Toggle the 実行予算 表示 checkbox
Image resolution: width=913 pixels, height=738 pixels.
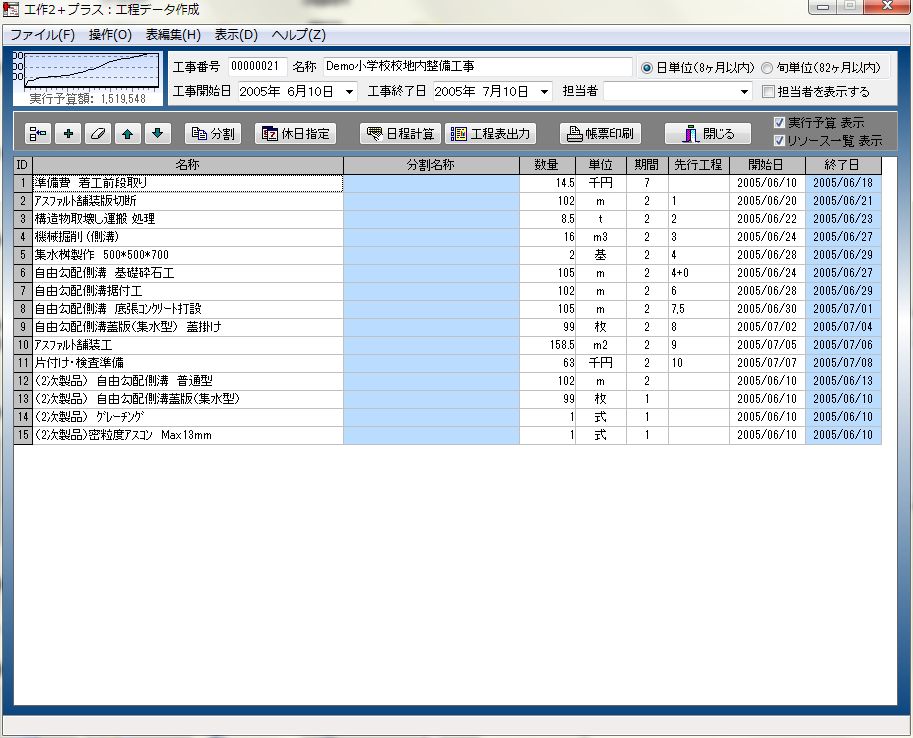coord(779,123)
